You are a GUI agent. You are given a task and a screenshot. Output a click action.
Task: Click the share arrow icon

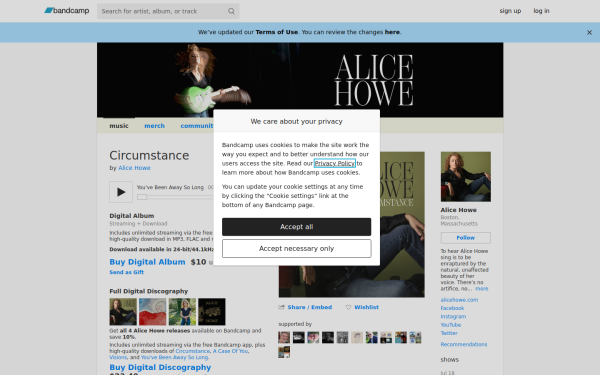(x=282, y=307)
